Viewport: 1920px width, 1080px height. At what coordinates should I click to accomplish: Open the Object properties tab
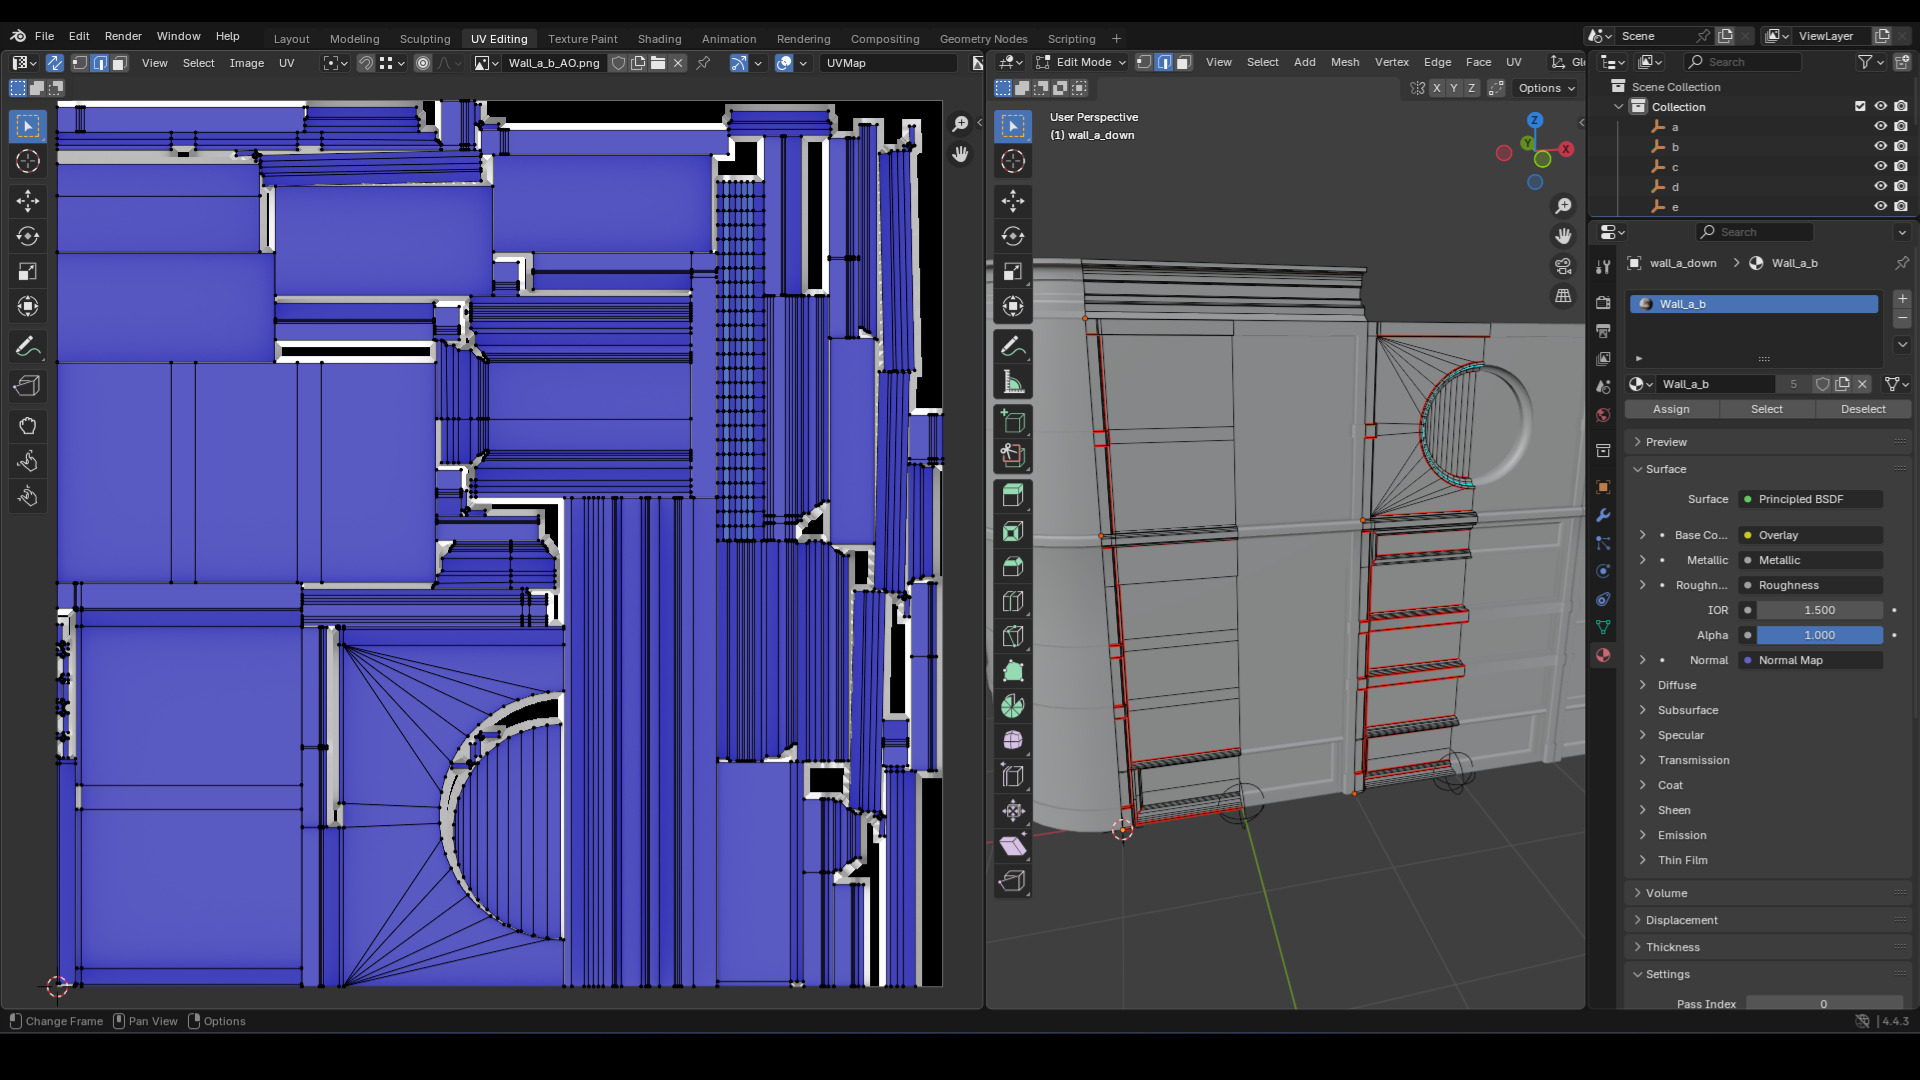[1603, 487]
